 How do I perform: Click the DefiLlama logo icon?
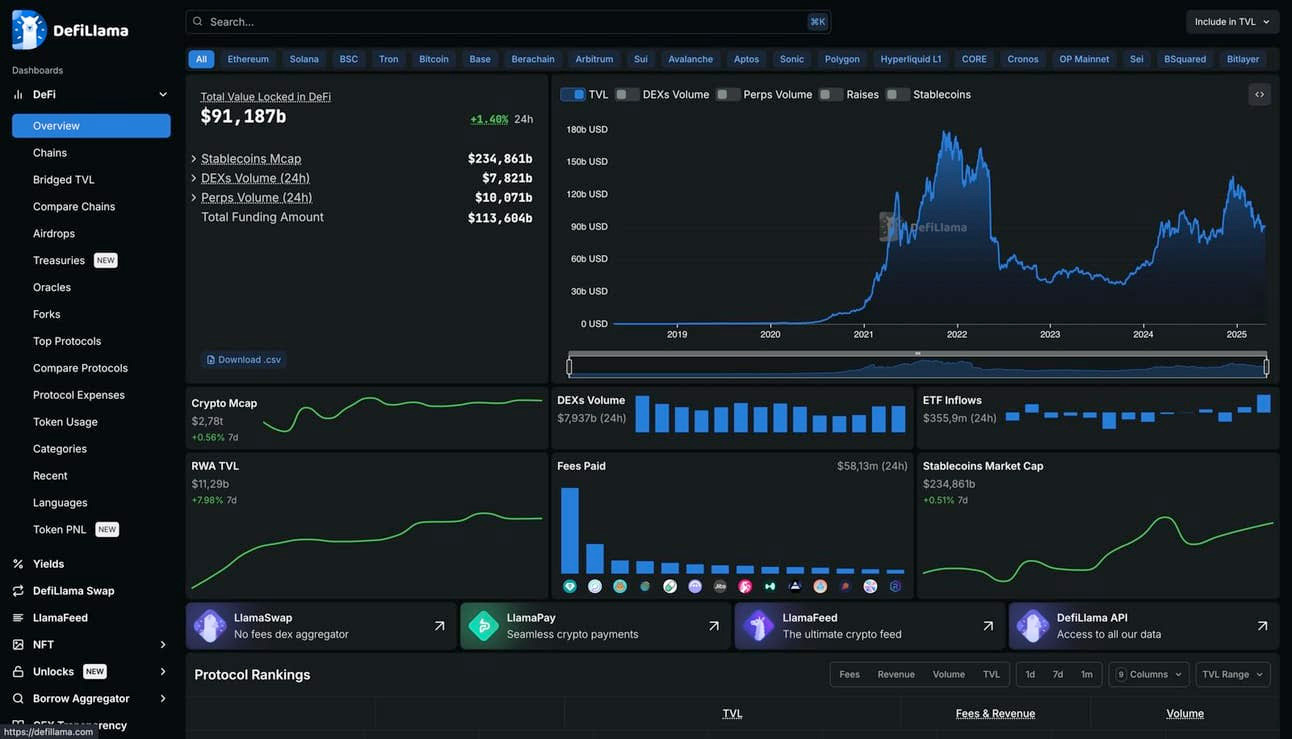pos(29,30)
